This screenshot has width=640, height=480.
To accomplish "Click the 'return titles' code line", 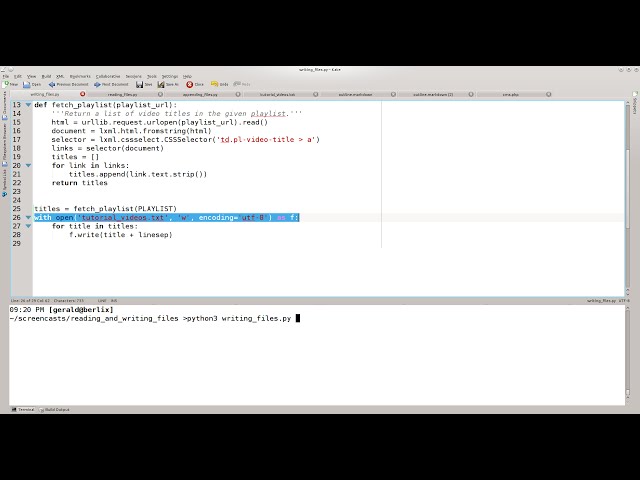I will [80, 183].
